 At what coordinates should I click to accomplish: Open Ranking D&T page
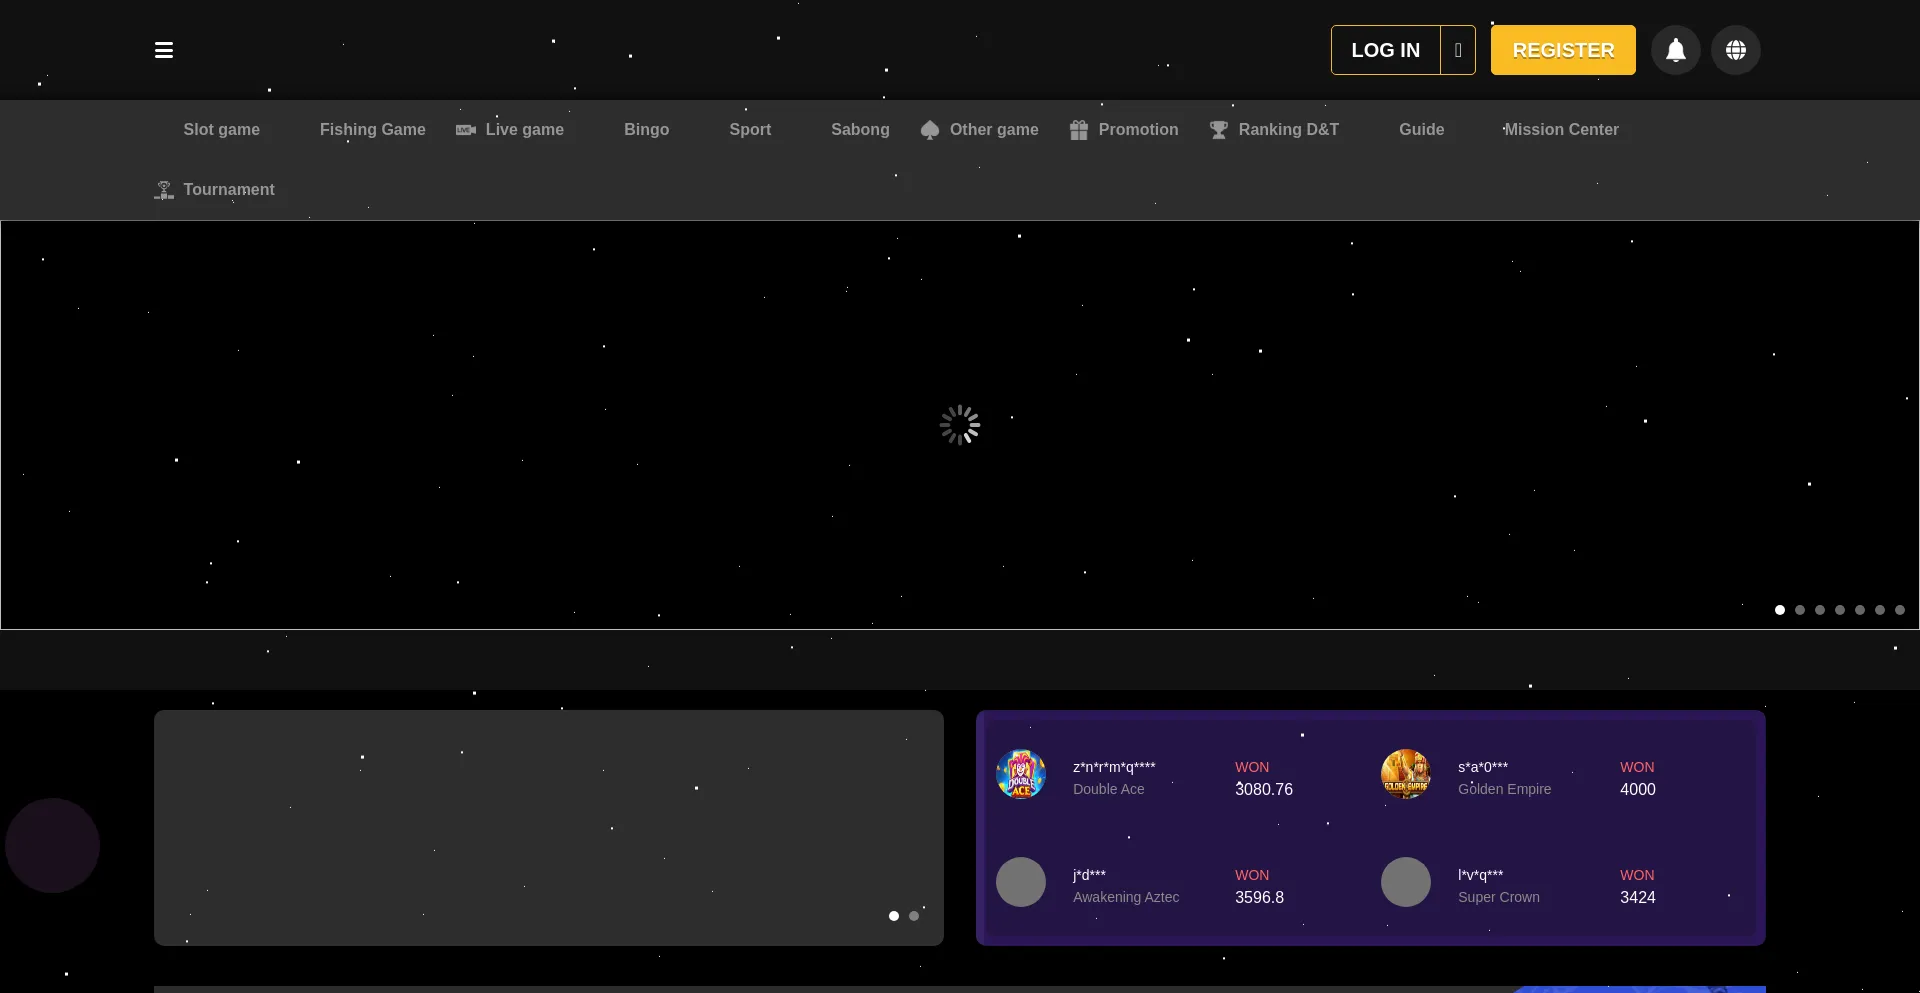click(x=1288, y=130)
